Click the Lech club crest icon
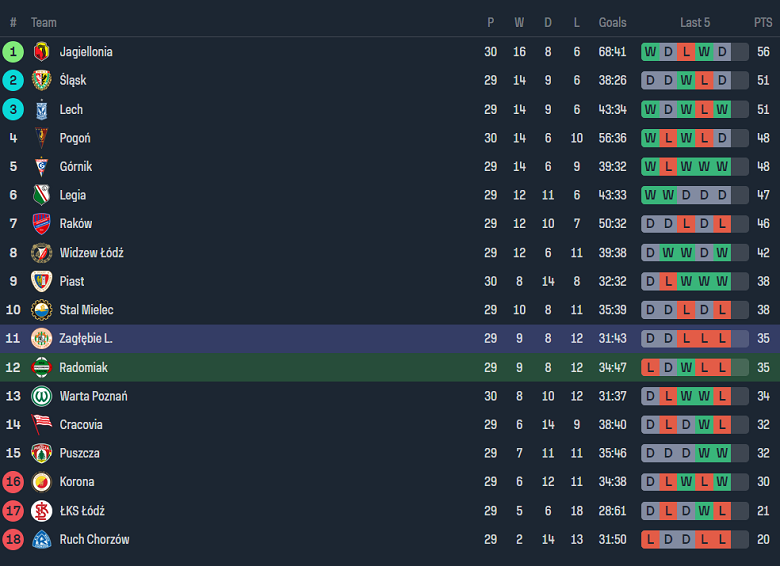This screenshot has height=566, width=780. [41, 109]
